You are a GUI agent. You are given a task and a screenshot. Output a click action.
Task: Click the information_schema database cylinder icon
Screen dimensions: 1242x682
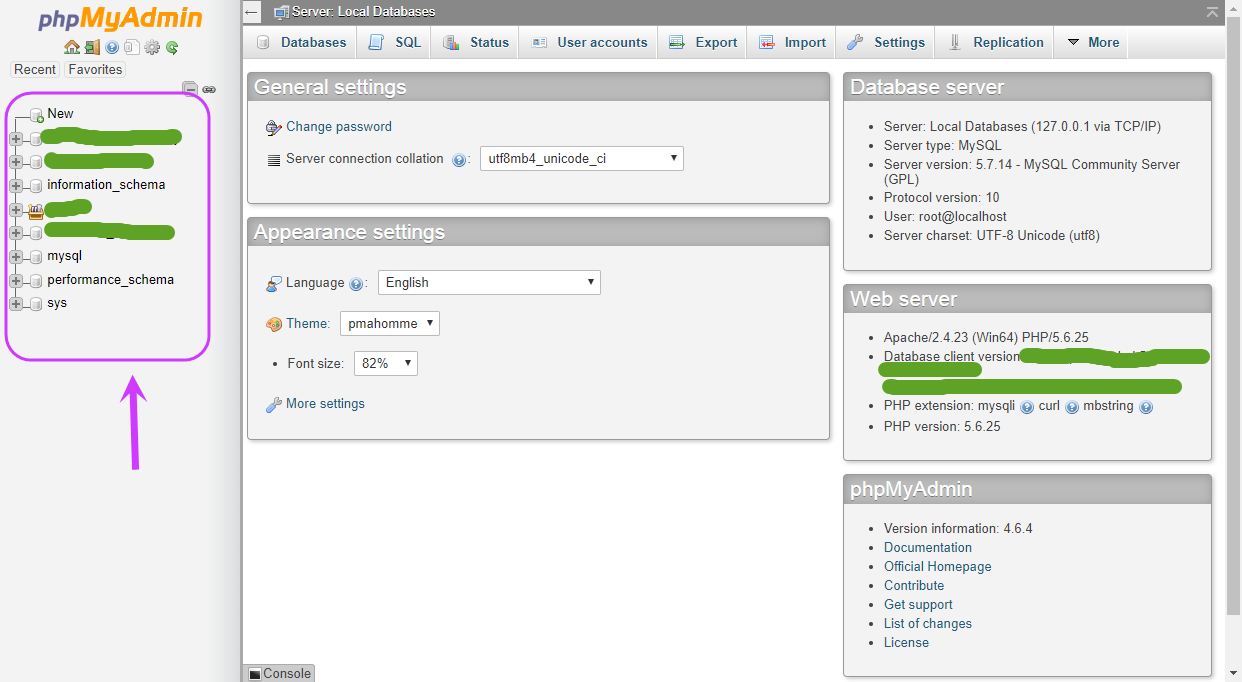tap(36, 186)
